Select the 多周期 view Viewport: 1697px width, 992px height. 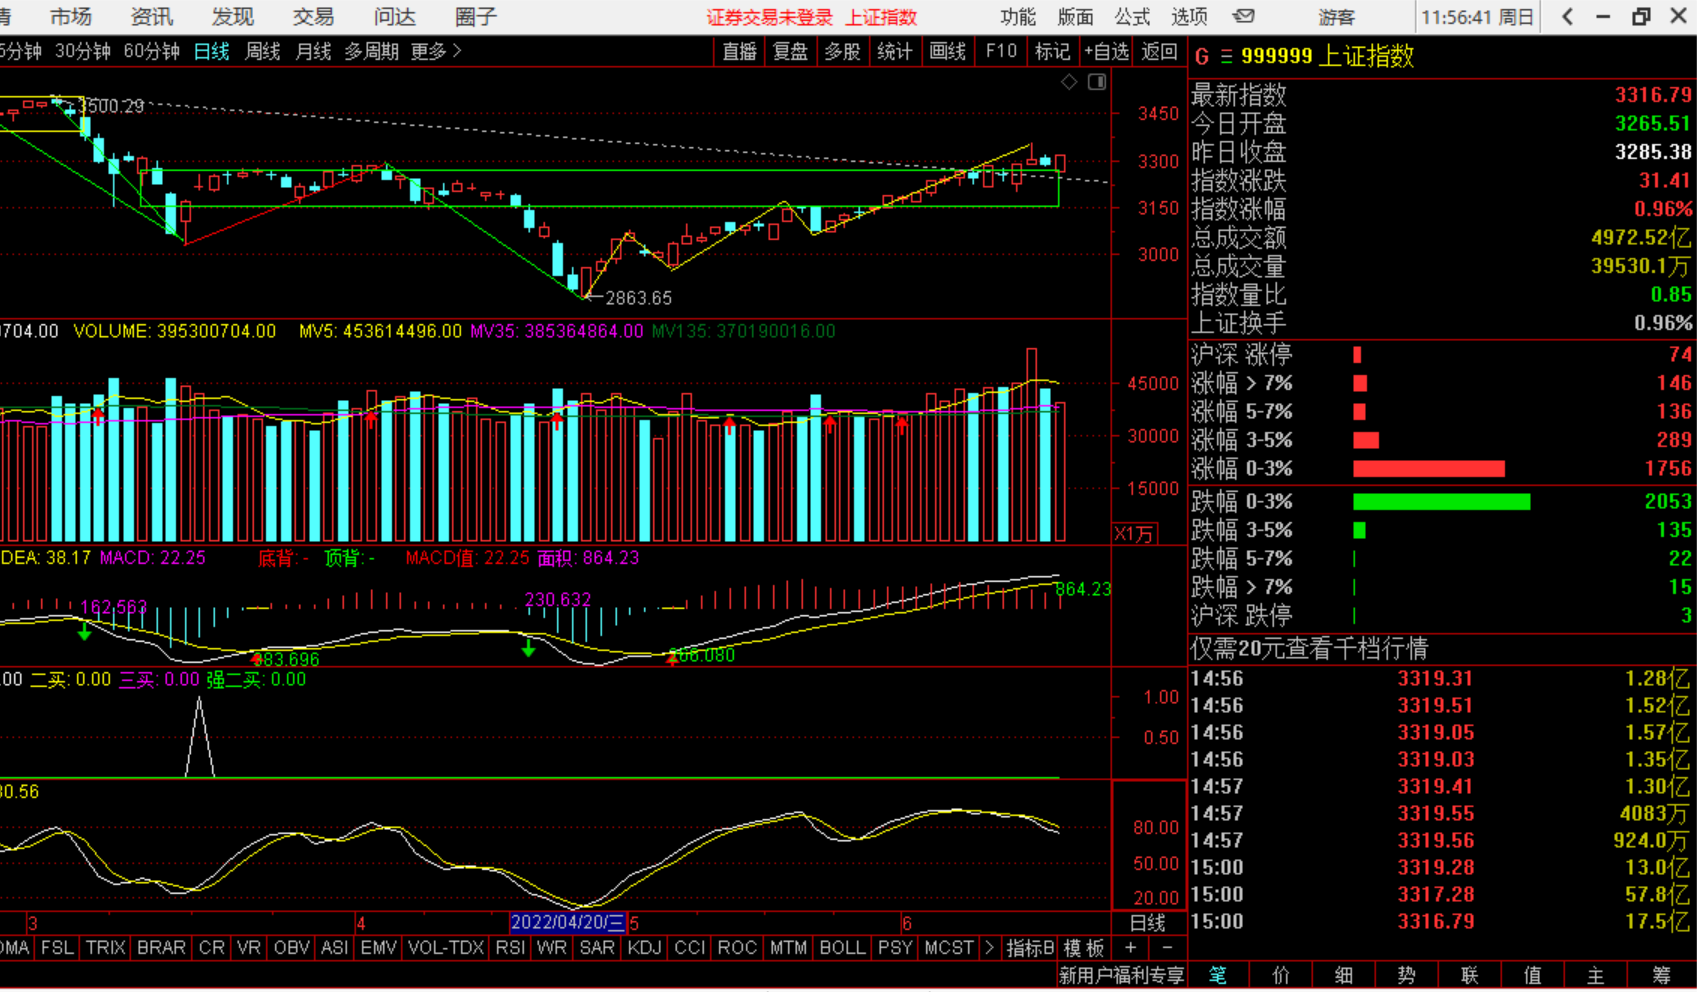pyautogui.click(x=372, y=51)
